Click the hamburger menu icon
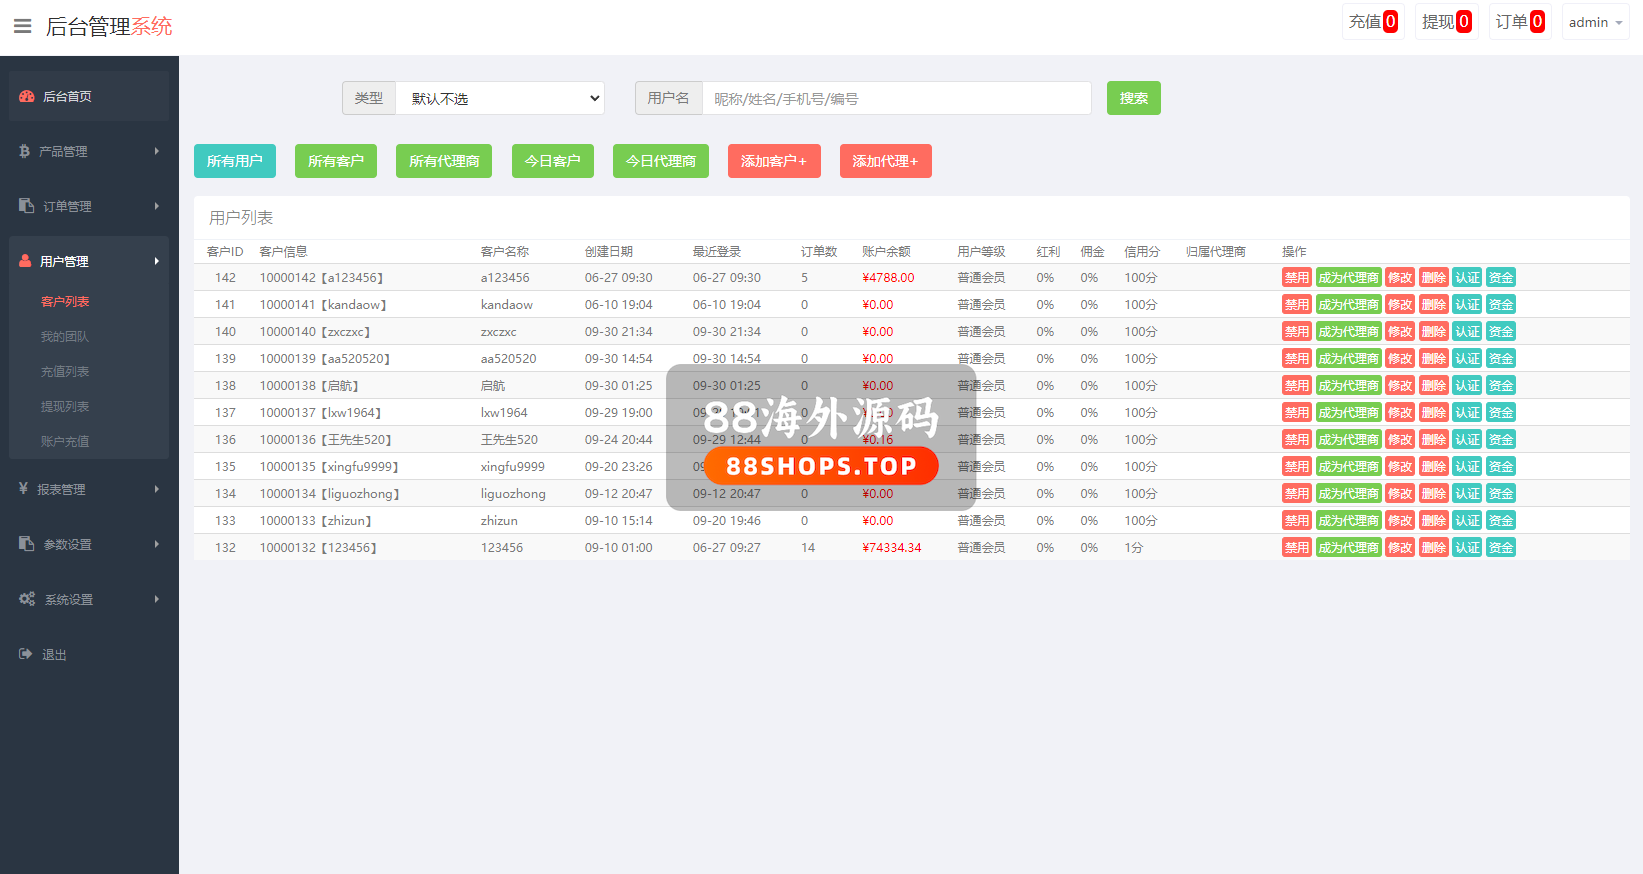 (x=22, y=26)
